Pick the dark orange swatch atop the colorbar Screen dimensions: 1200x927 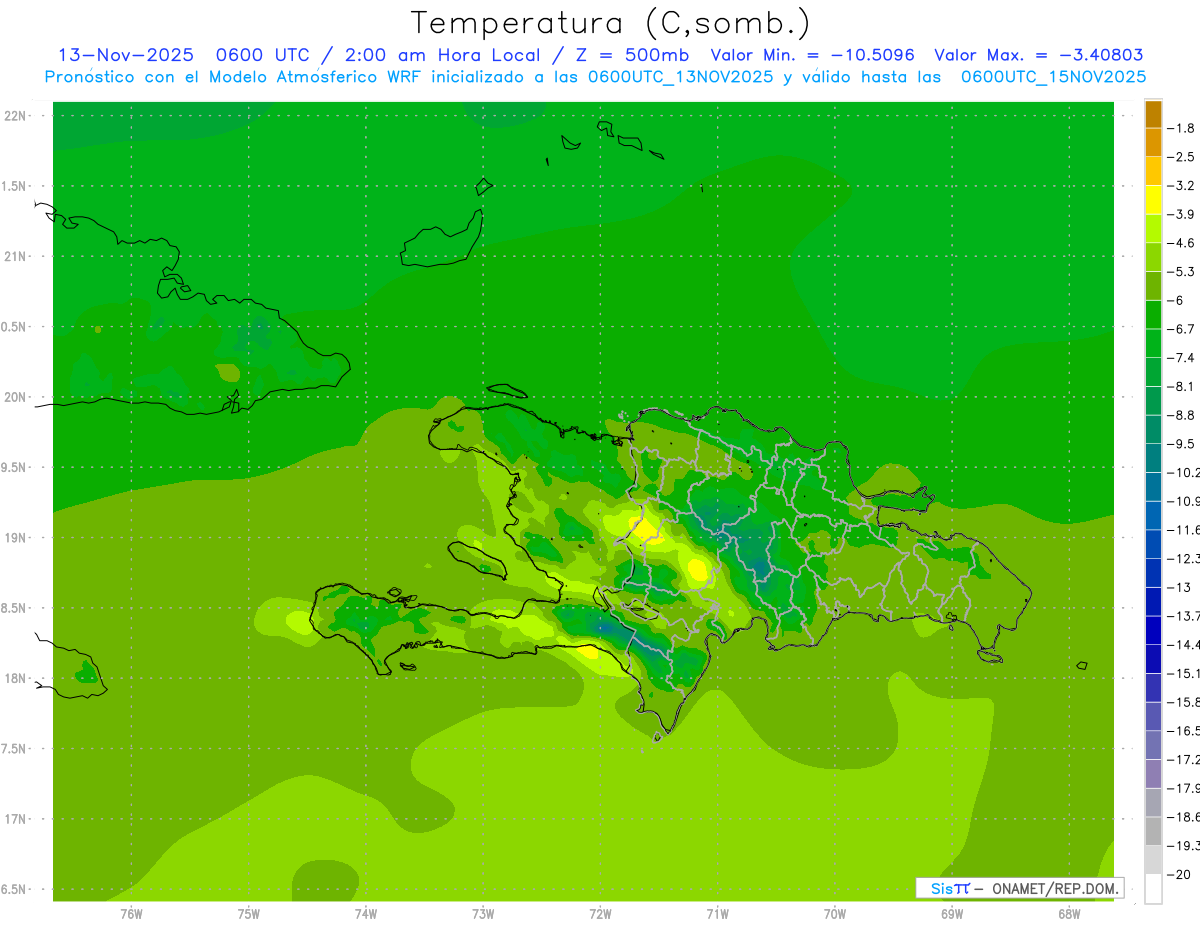pos(1153,114)
